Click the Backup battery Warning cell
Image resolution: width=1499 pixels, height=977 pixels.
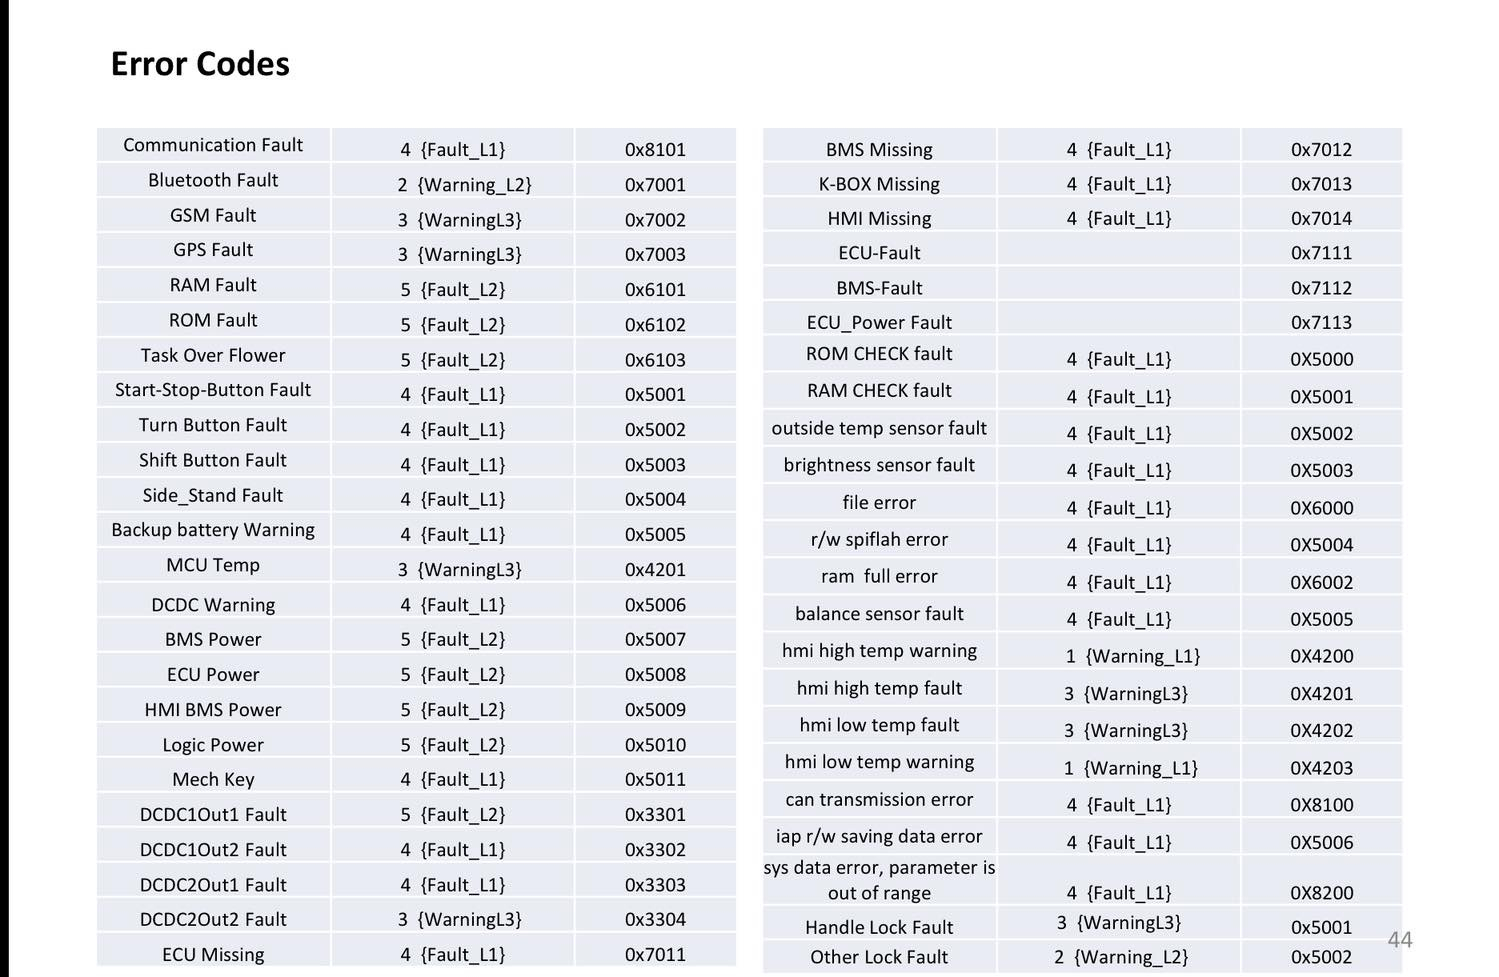tap(213, 530)
